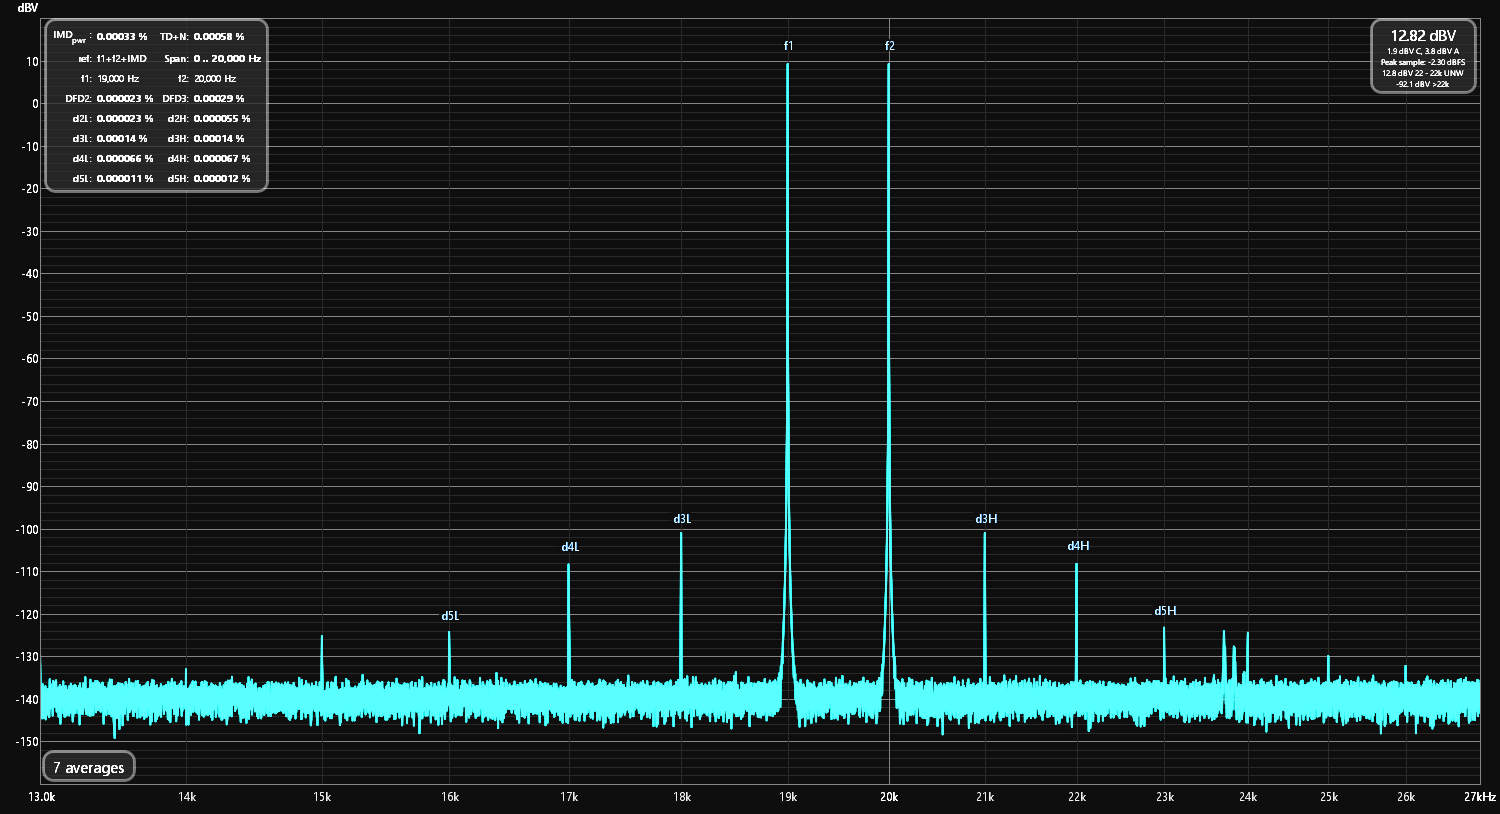Click the 13.0k label on frequency axis
1500x814 pixels.
click(42, 797)
